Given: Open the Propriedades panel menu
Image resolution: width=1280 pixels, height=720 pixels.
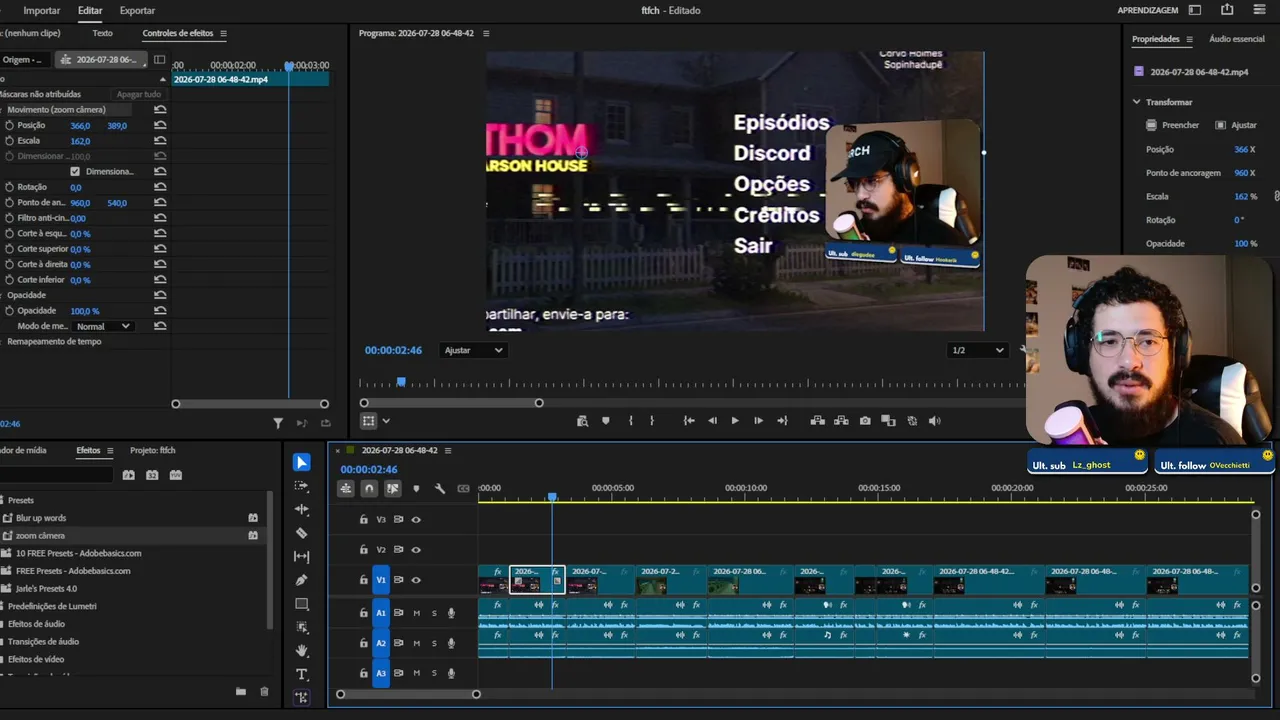Looking at the screenshot, I should pyautogui.click(x=1189, y=39).
